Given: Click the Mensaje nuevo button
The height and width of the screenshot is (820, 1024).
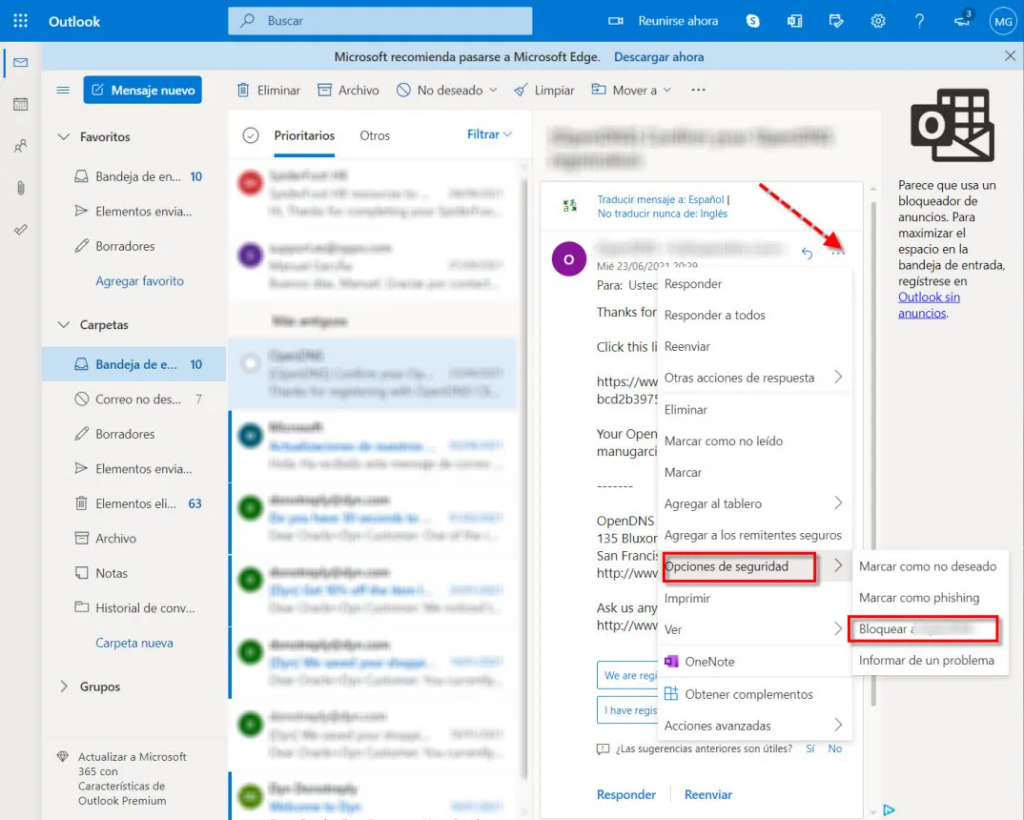Looking at the screenshot, I should pos(142,90).
